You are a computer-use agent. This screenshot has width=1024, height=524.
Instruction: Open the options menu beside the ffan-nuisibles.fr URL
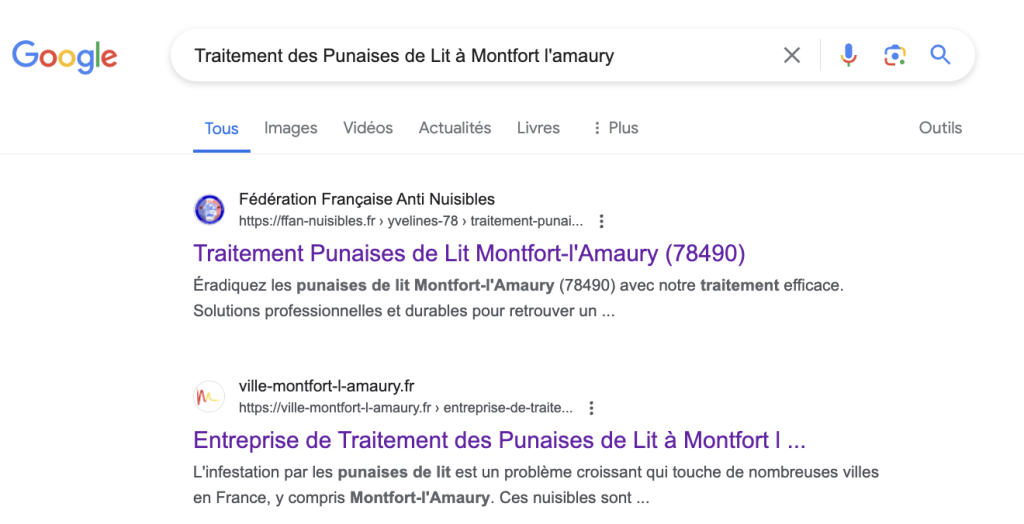(601, 221)
